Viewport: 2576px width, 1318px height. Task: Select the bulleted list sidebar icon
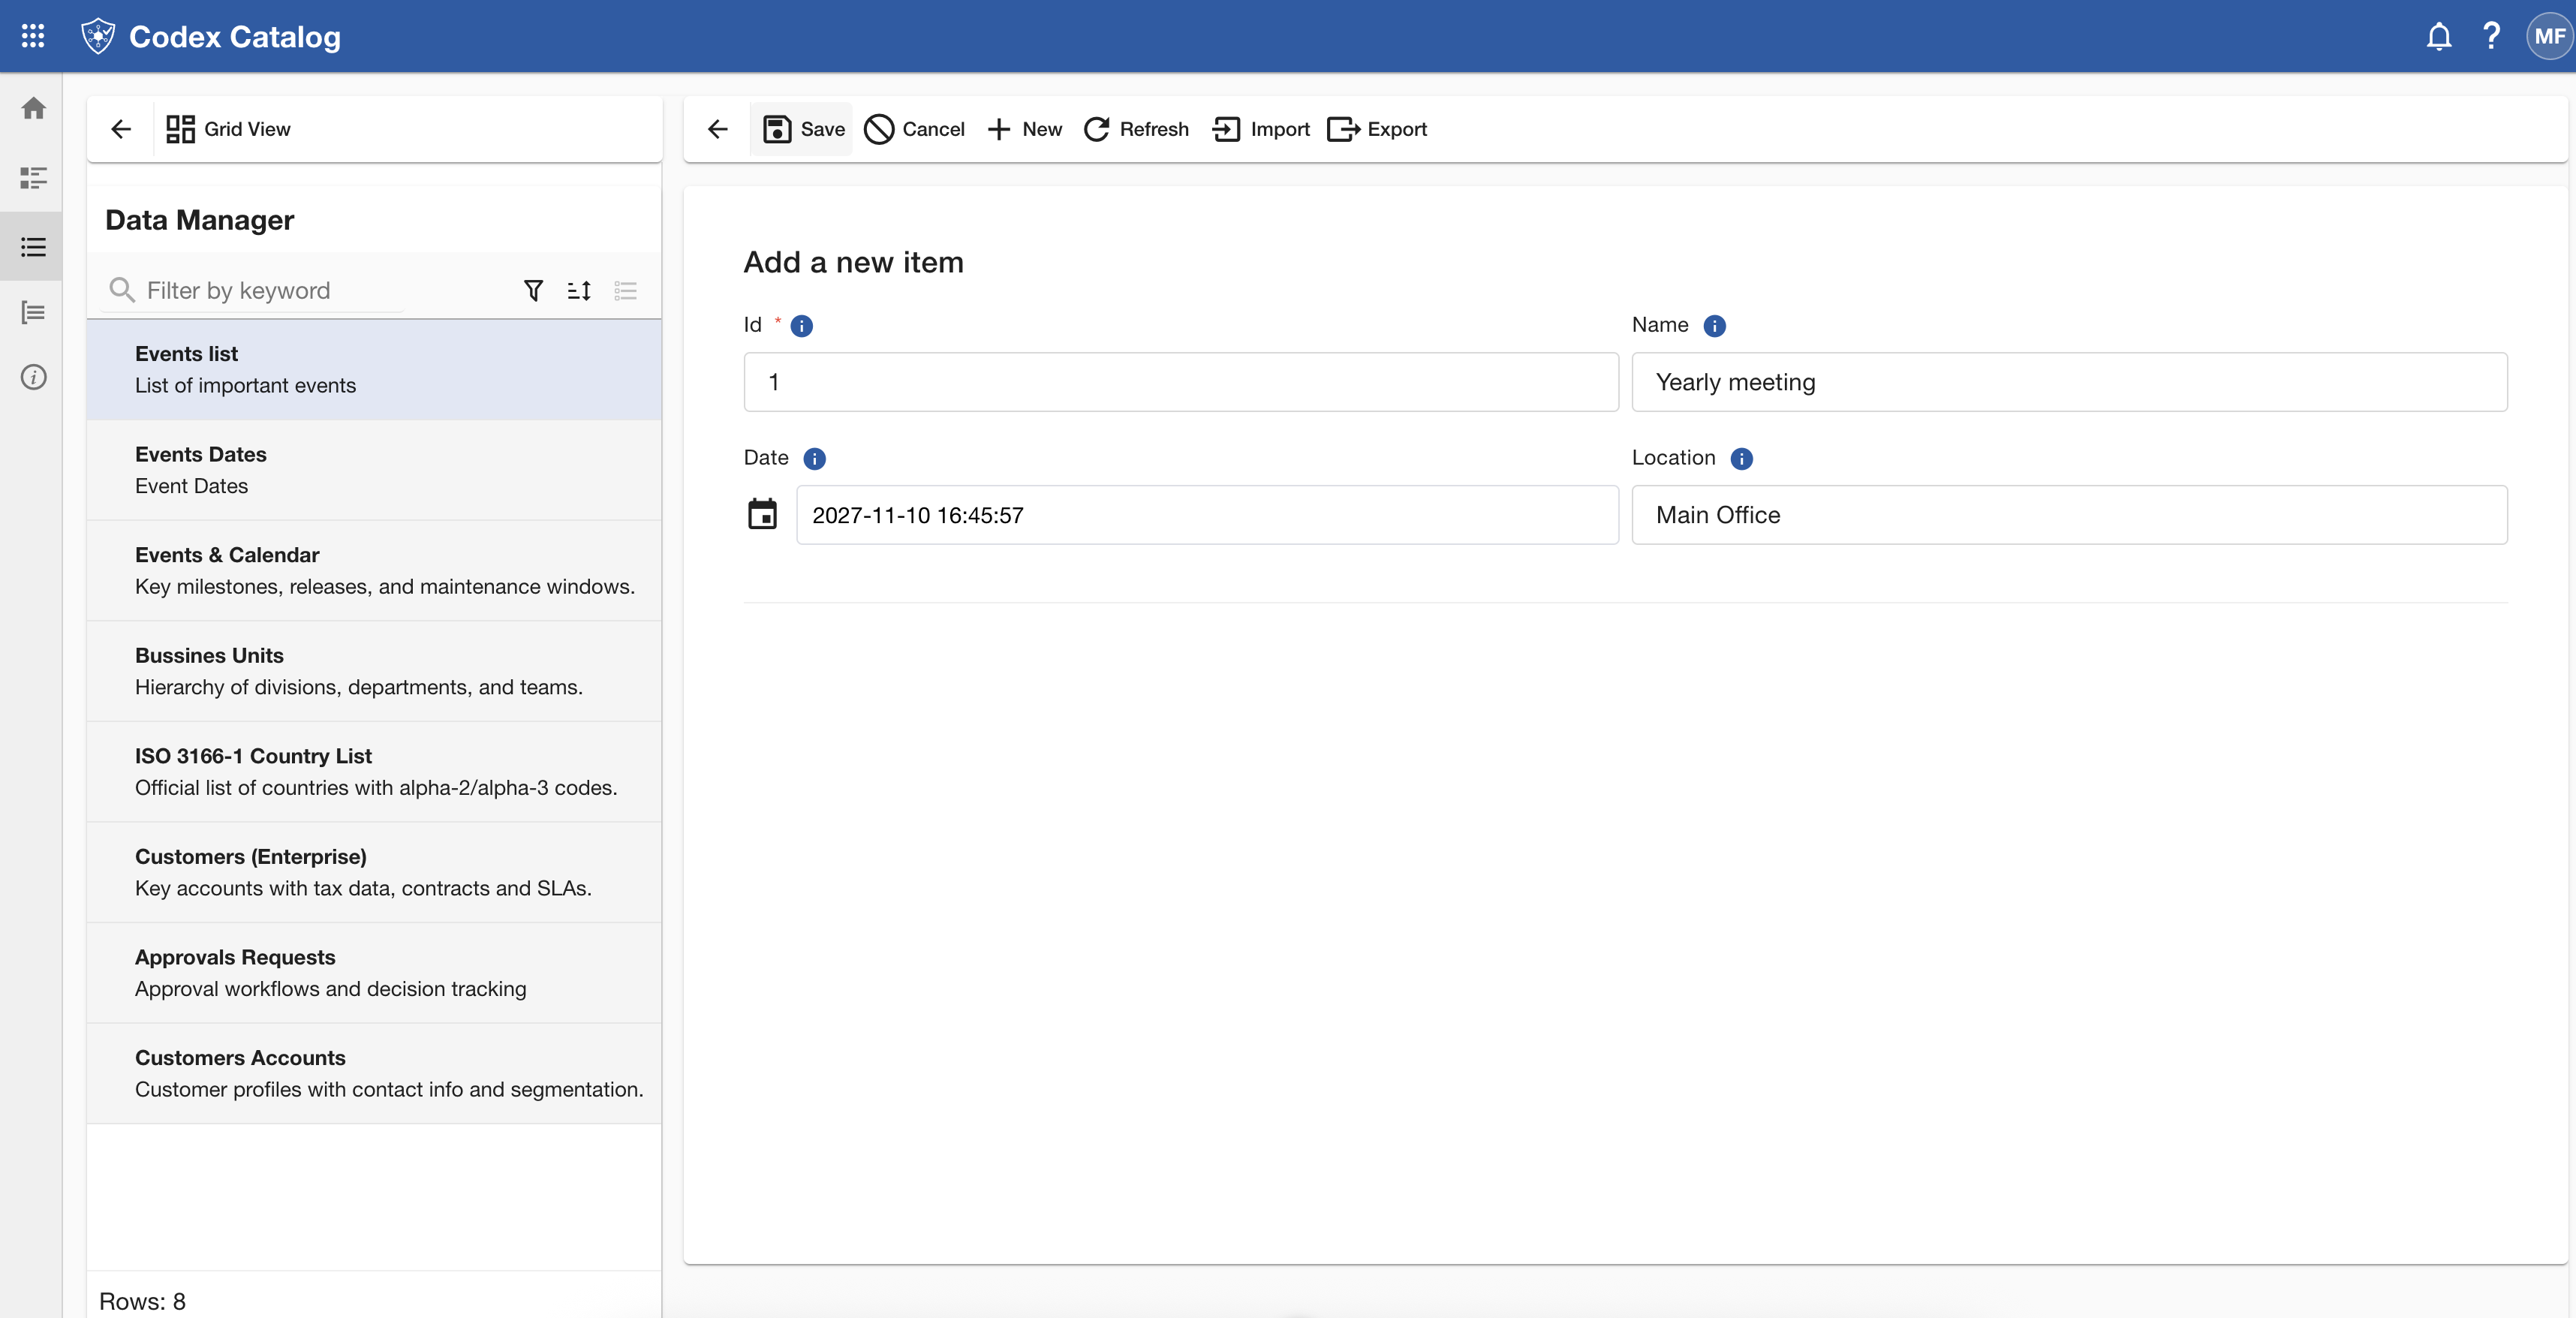coord(33,246)
